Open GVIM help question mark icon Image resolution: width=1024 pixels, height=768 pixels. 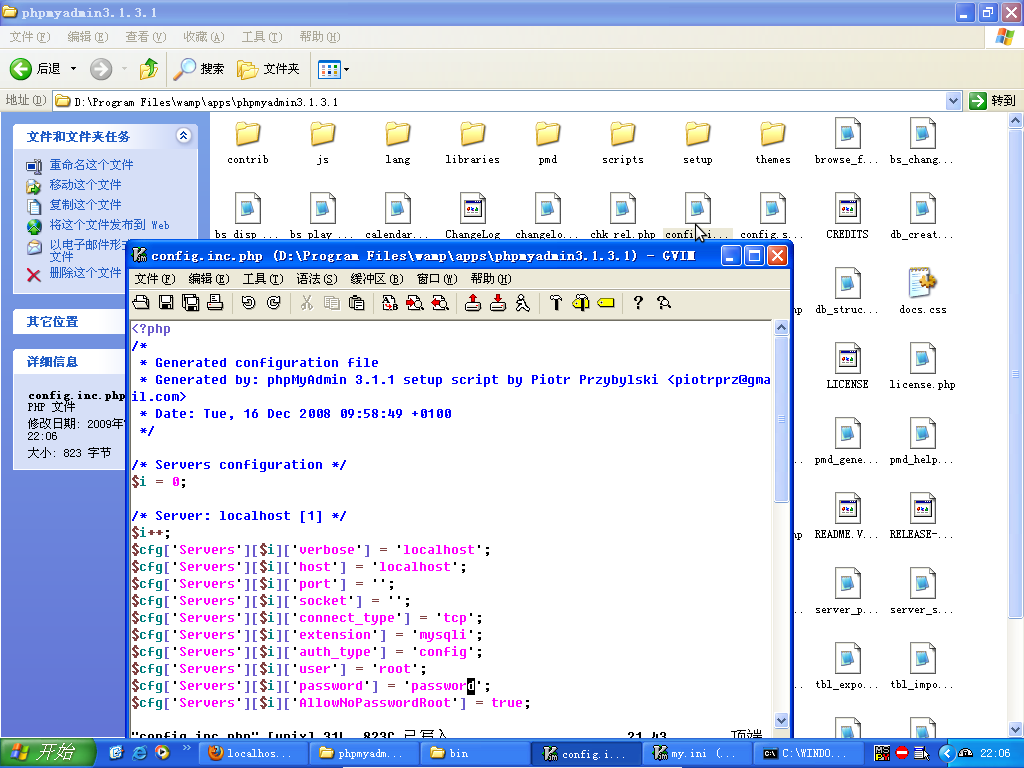click(638, 302)
